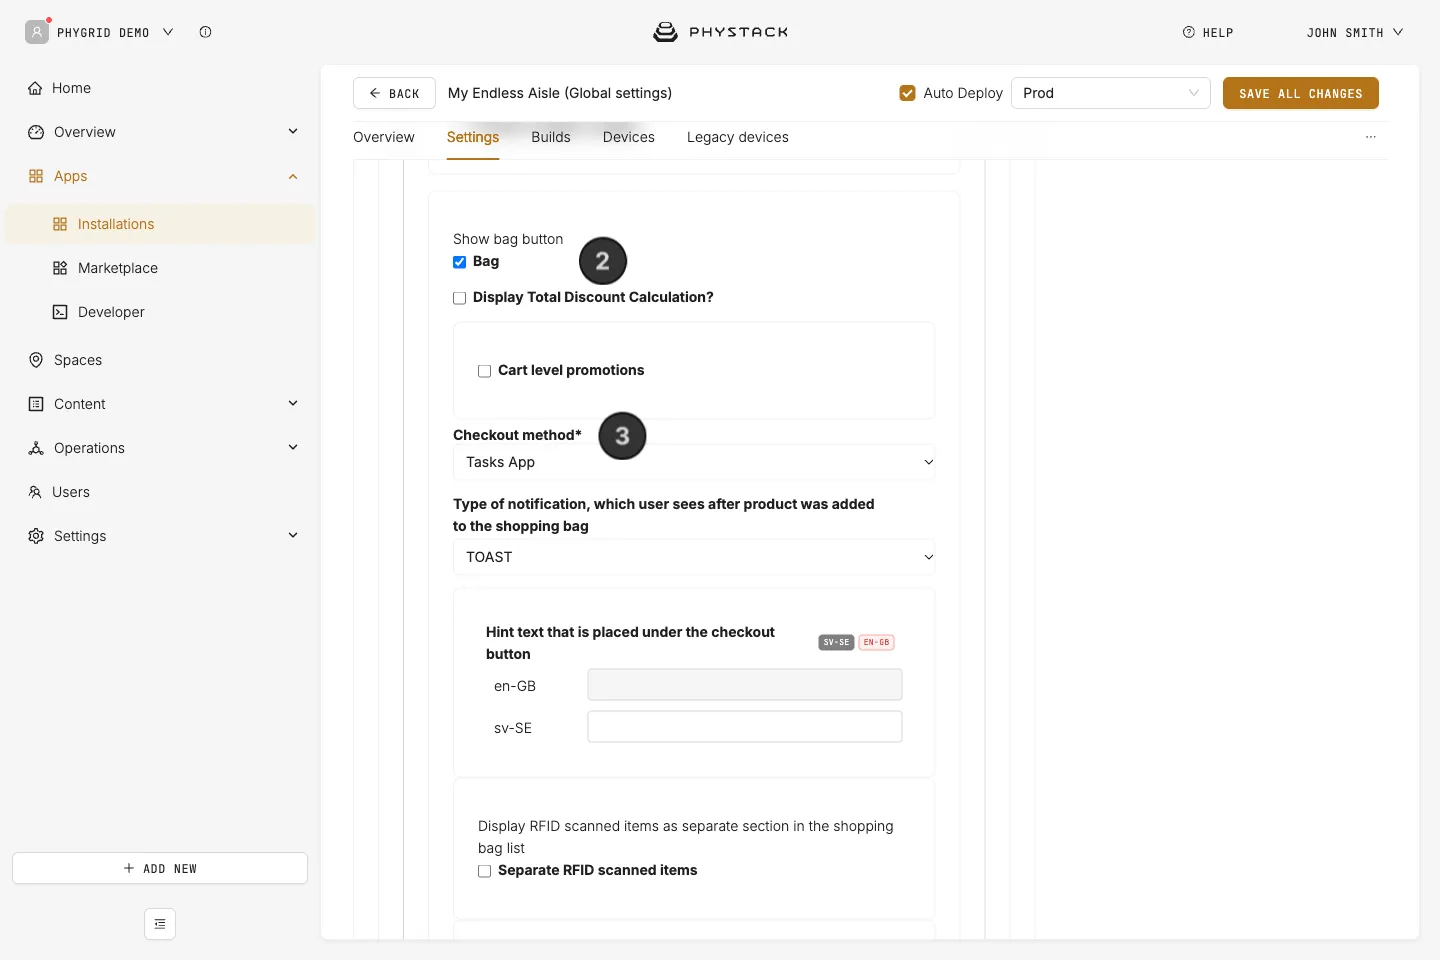The width and height of the screenshot is (1440, 960).
Task: Click the Developer terminal icon
Action: [x=60, y=312]
